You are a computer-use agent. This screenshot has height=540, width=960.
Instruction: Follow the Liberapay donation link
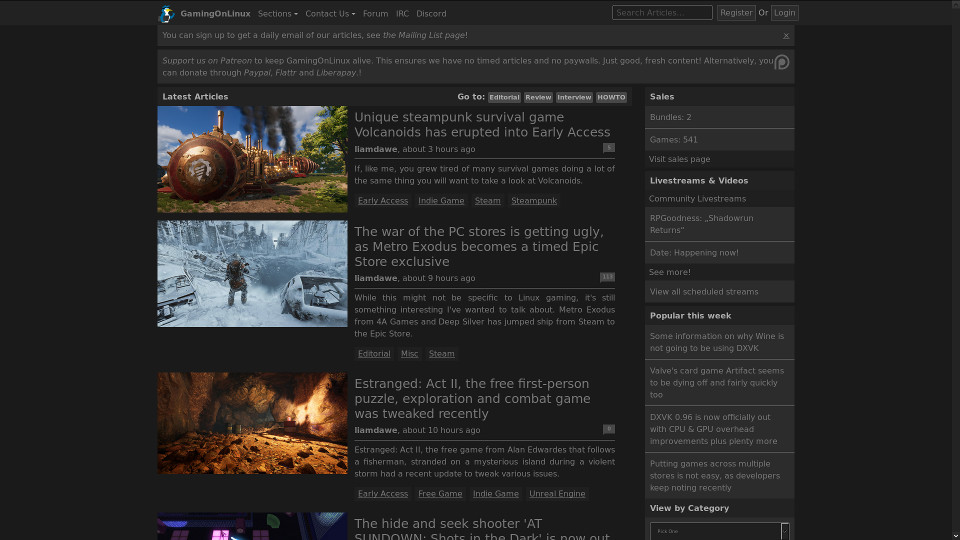click(336, 73)
